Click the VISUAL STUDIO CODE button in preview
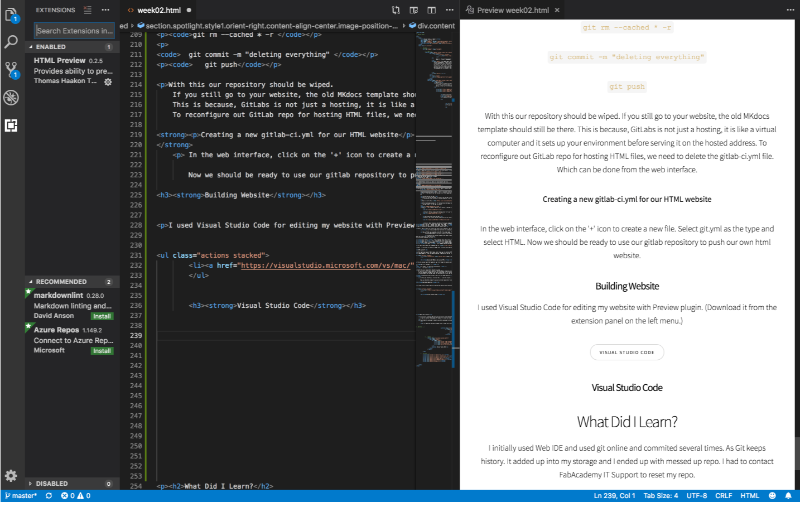 (627, 352)
